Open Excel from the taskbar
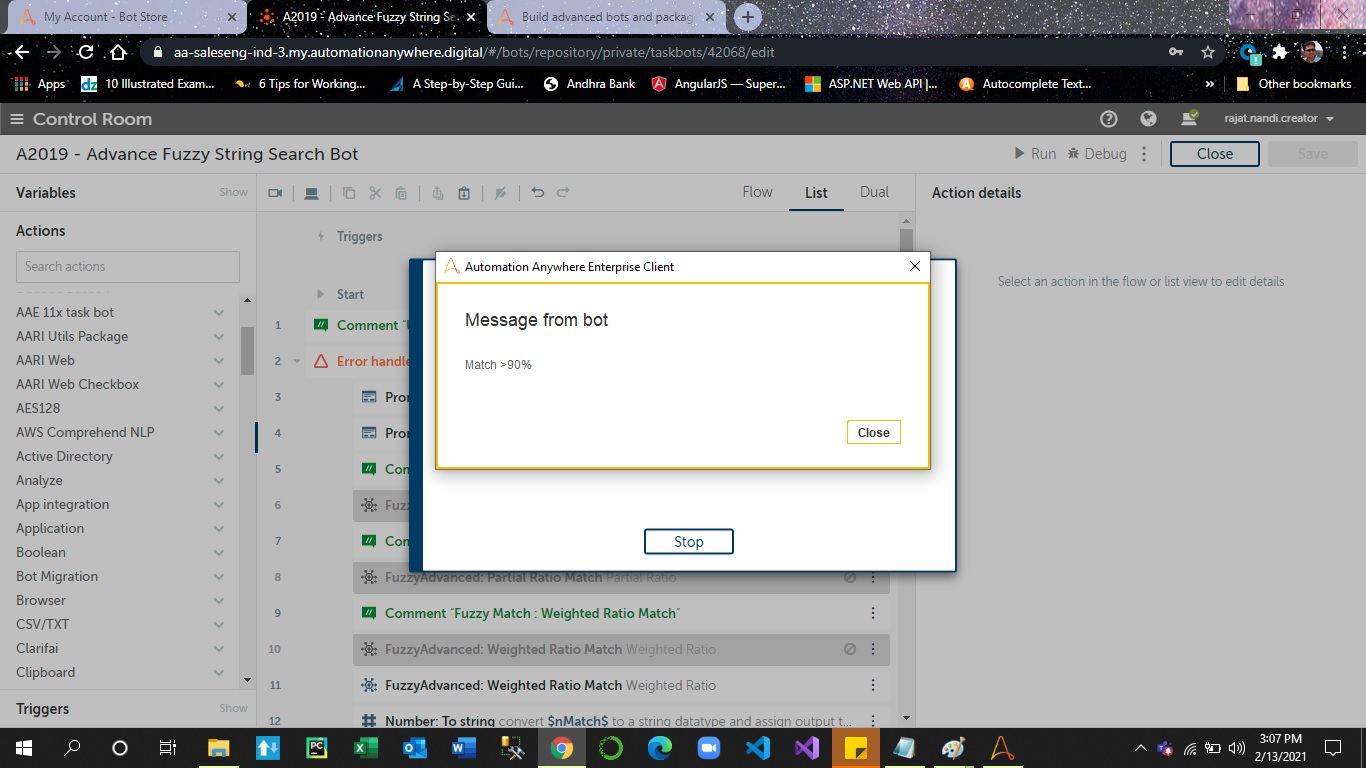The width and height of the screenshot is (1366, 768). 365,747
